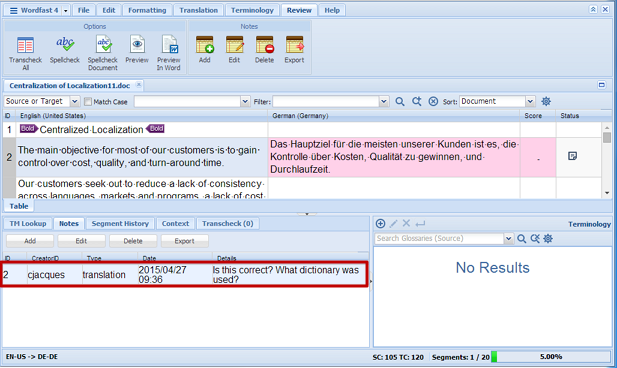Image resolution: width=617 pixels, height=368 pixels.
Task: Click the segment table vertical scrollbar thumb
Action: (607, 137)
